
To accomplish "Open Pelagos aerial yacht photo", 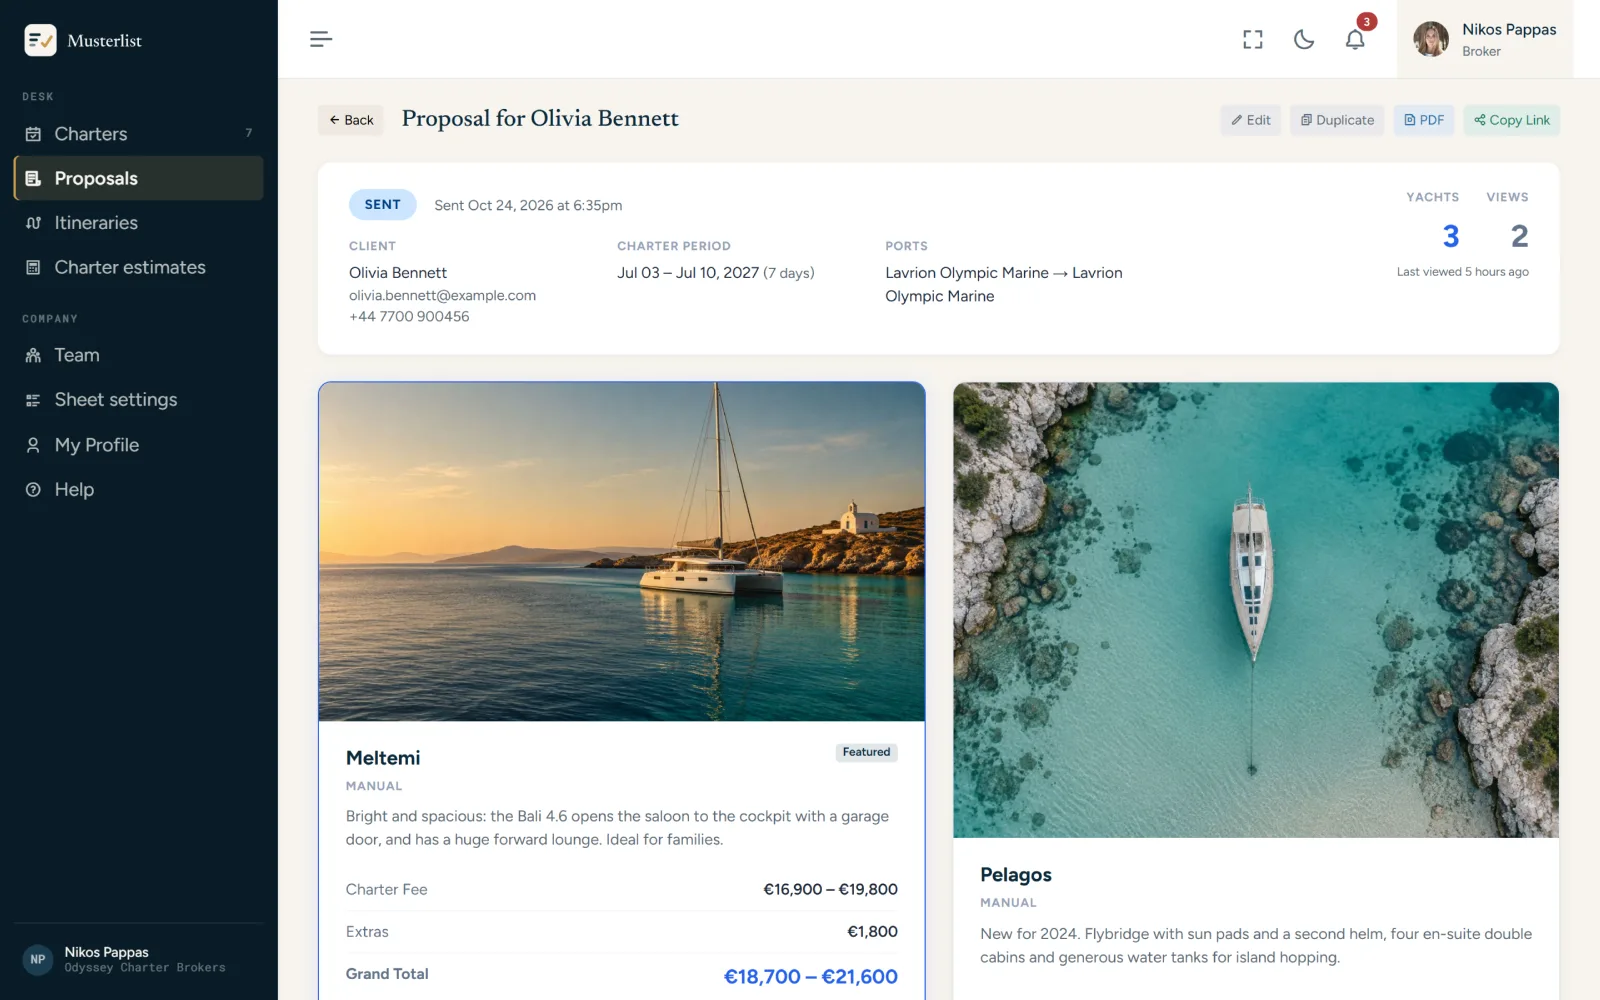I will tap(1255, 610).
